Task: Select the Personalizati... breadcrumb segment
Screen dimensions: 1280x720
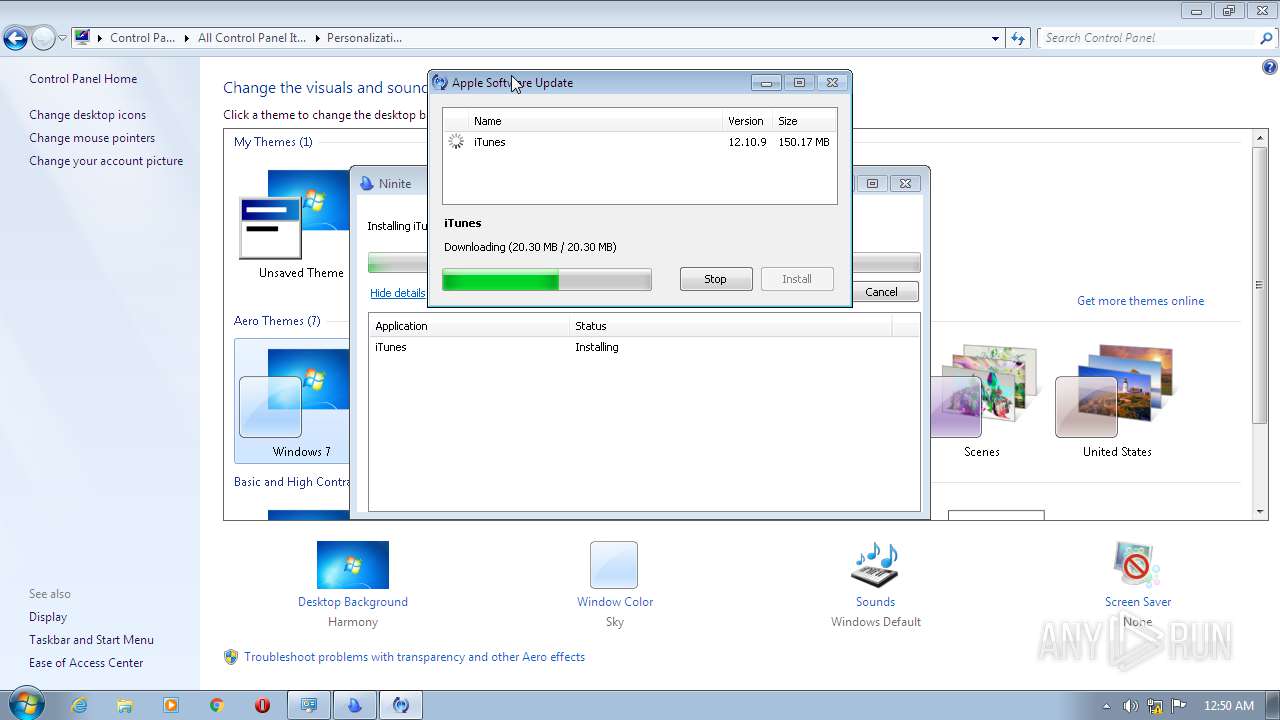Action: [x=364, y=38]
